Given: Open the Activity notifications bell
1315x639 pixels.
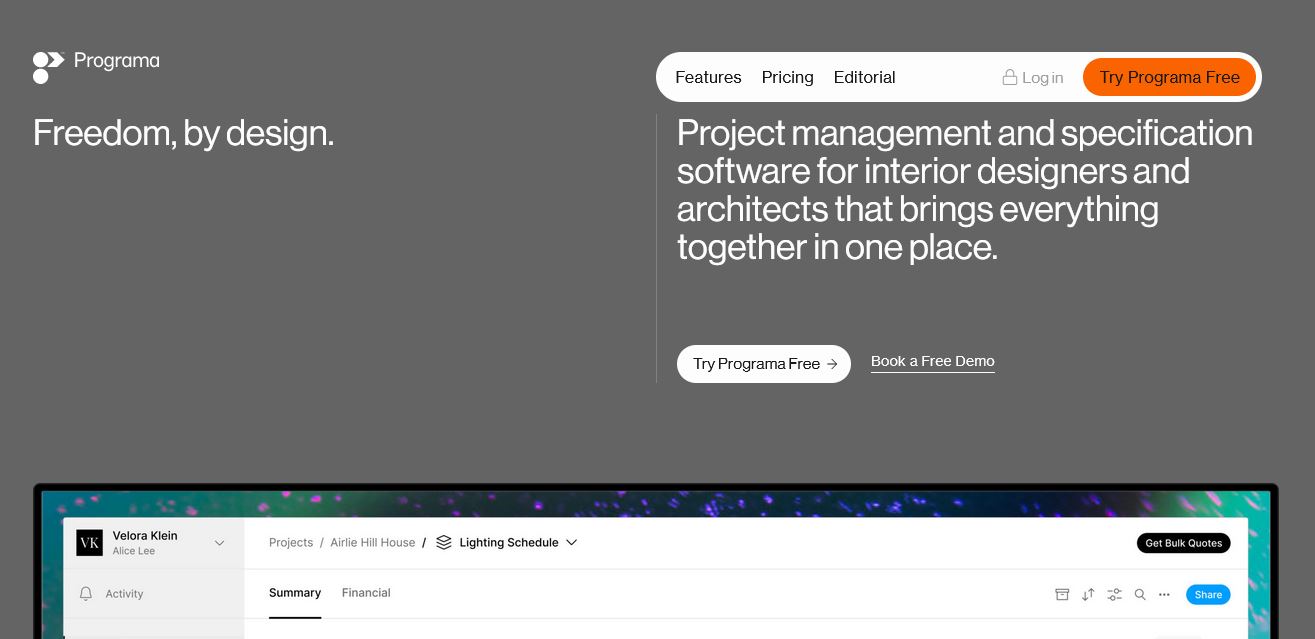Looking at the screenshot, I should pos(86,593).
